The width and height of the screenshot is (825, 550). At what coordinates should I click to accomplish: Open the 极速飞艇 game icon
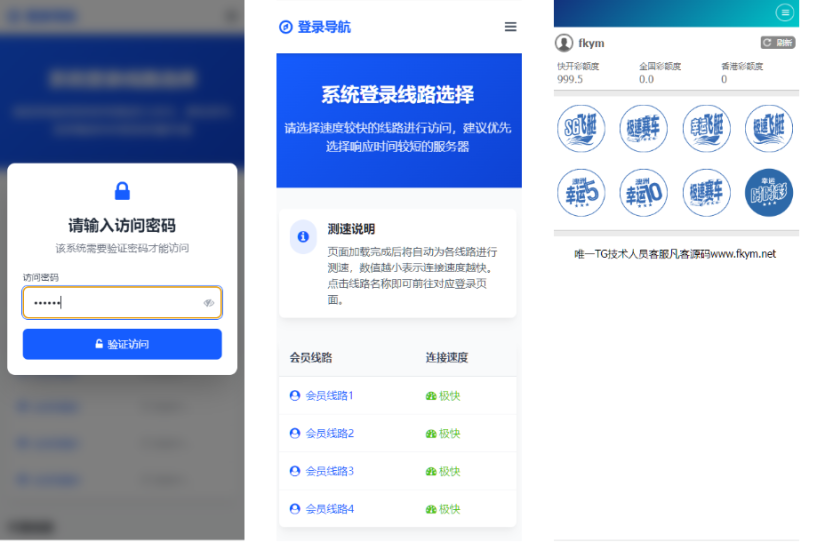coord(769,128)
